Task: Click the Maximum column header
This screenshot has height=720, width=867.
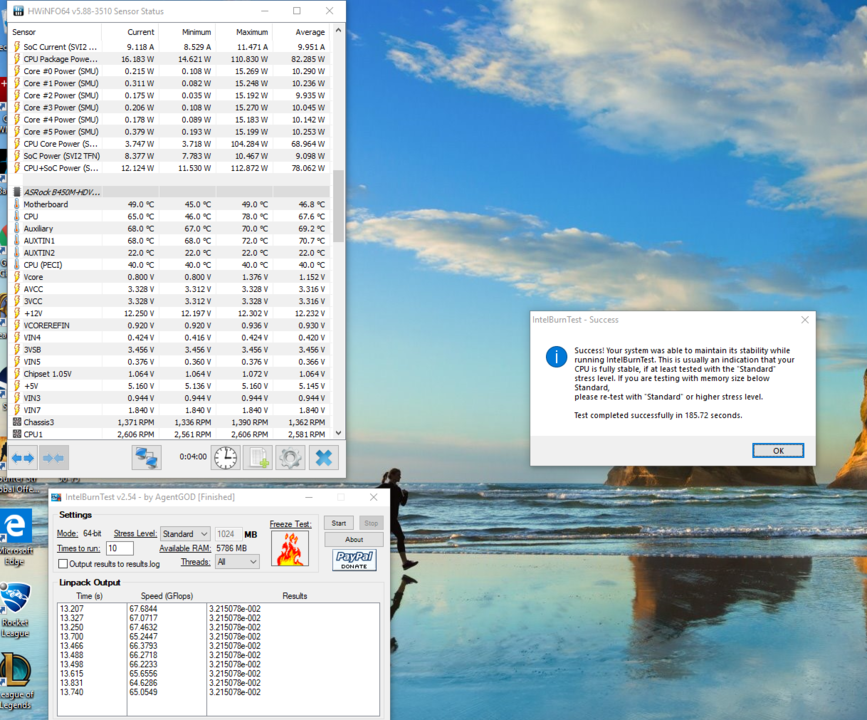Action: pos(244,32)
